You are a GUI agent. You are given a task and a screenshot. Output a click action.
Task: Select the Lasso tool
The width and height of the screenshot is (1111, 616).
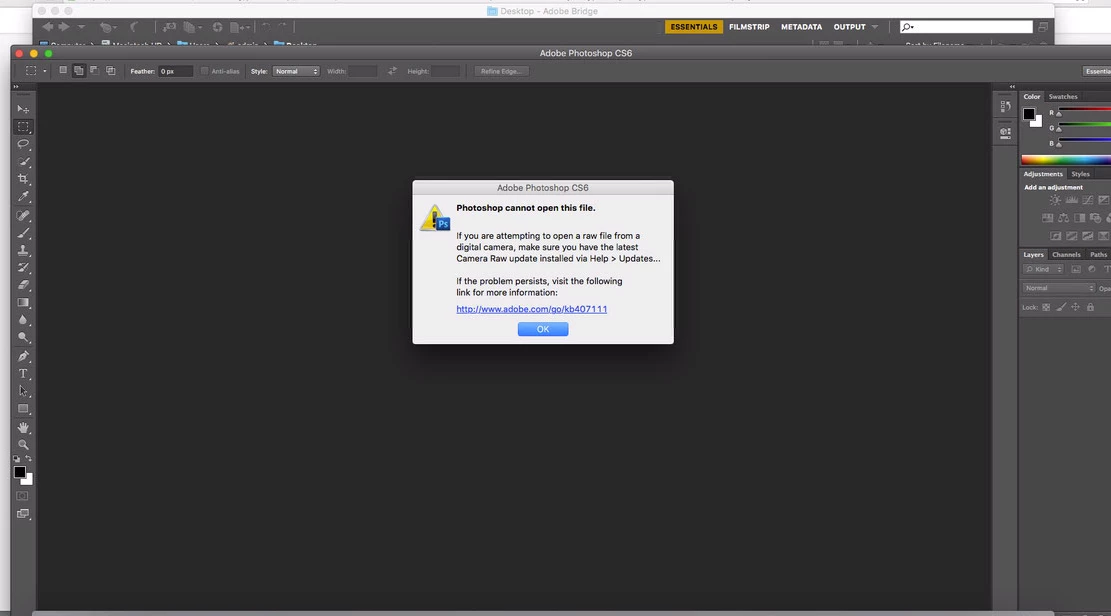coord(23,144)
